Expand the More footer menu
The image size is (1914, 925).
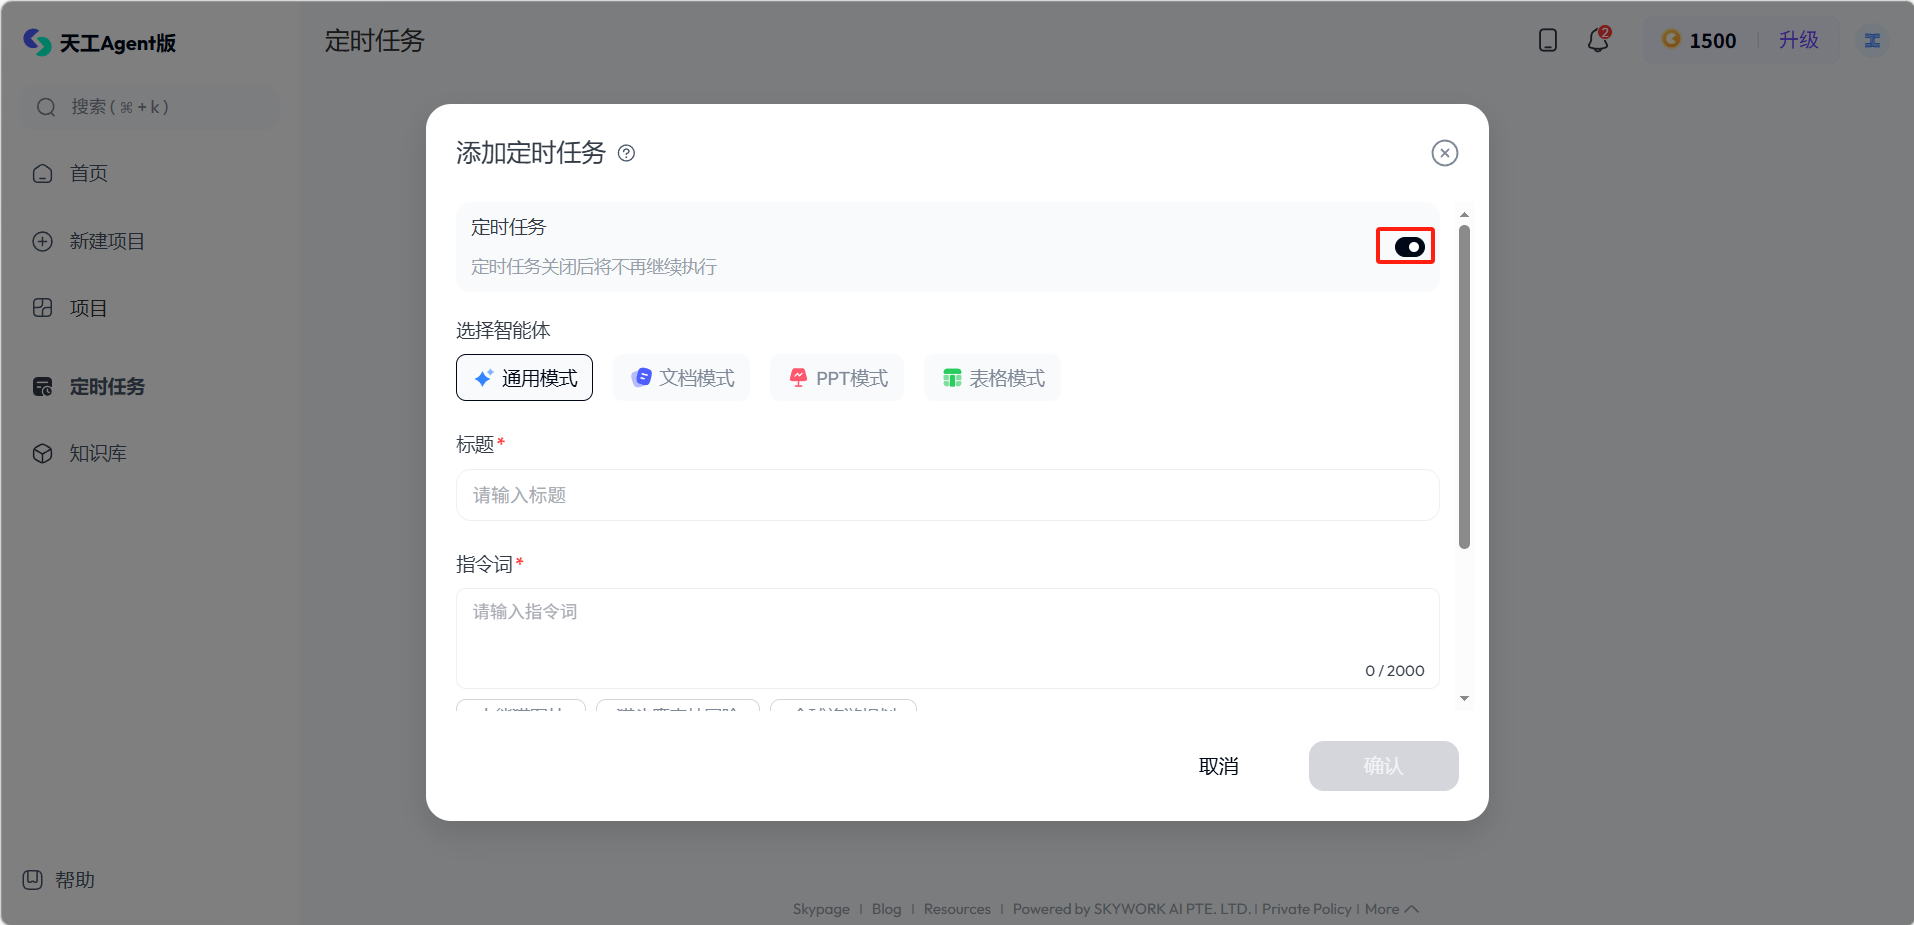[1391, 909]
